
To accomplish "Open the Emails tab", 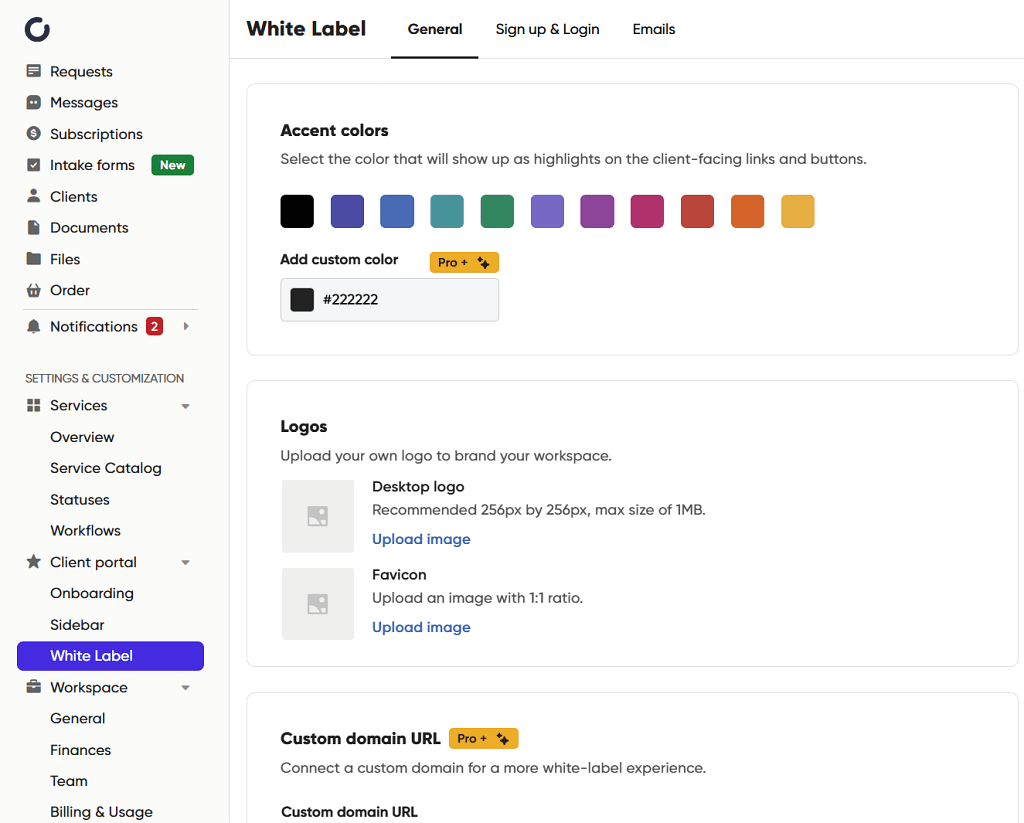I will 654,29.
